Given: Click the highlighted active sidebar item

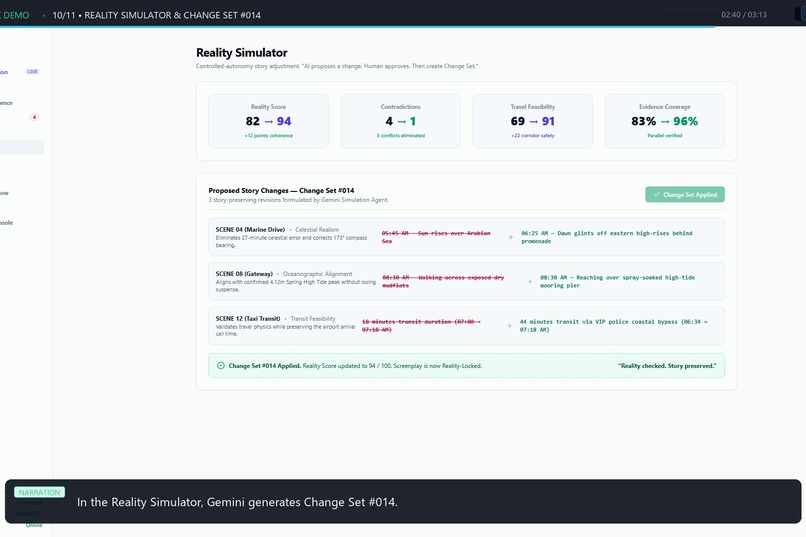Looking at the screenshot, I should [22, 147].
